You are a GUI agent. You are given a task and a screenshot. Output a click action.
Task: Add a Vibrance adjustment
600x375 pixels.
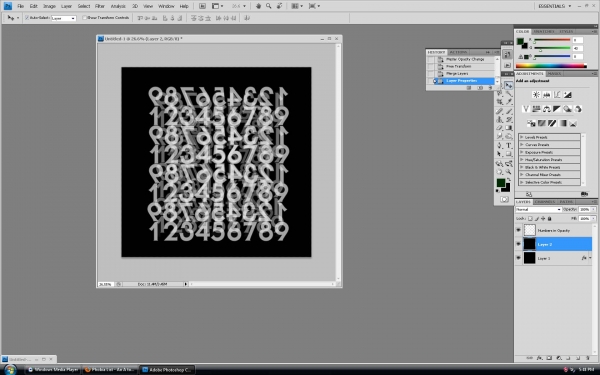526,109
